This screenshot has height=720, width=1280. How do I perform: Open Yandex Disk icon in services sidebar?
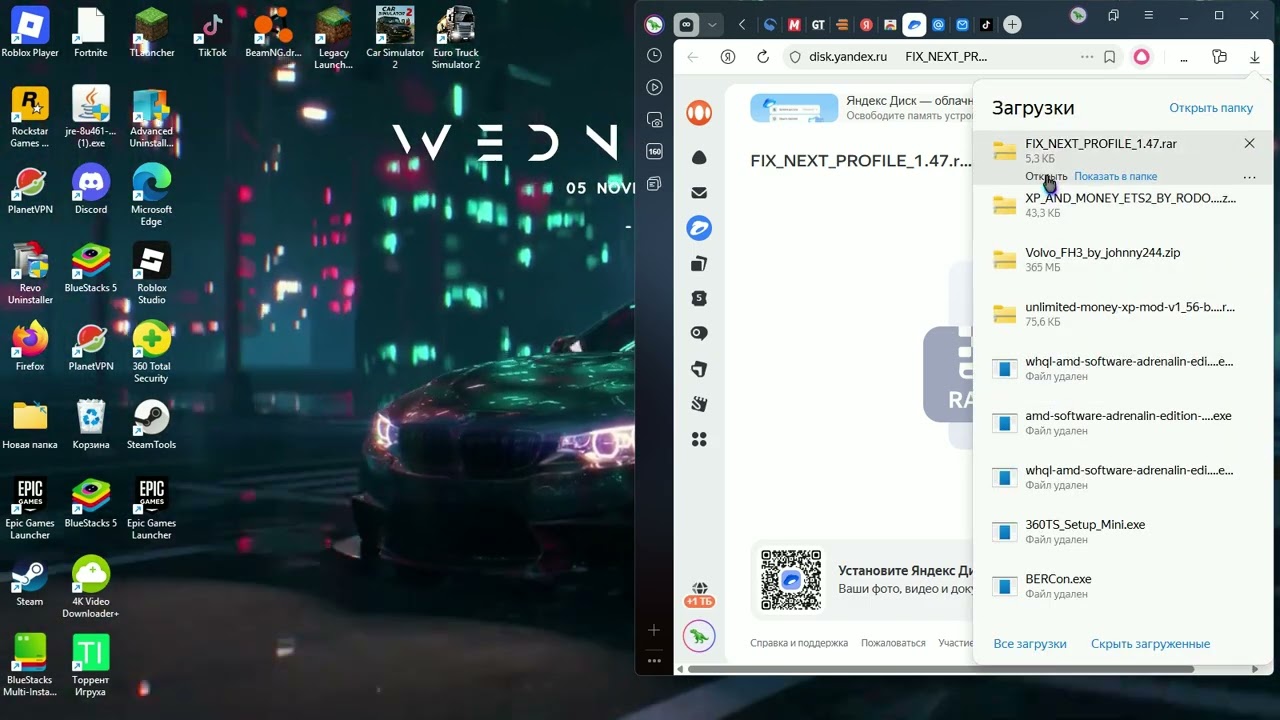(699, 228)
